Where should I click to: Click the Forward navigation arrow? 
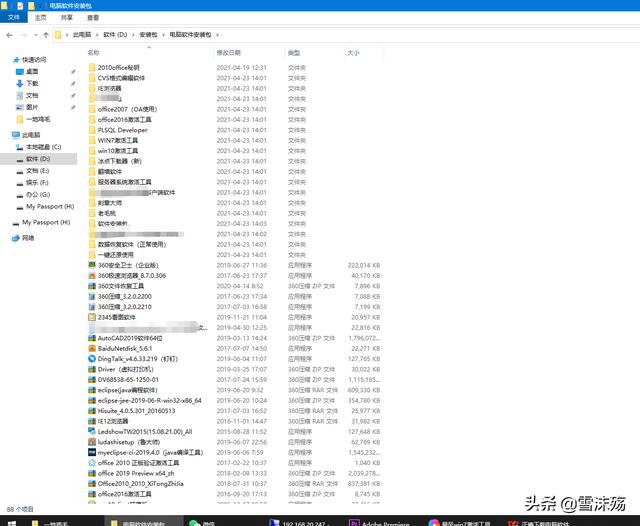click(x=24, y=35)
